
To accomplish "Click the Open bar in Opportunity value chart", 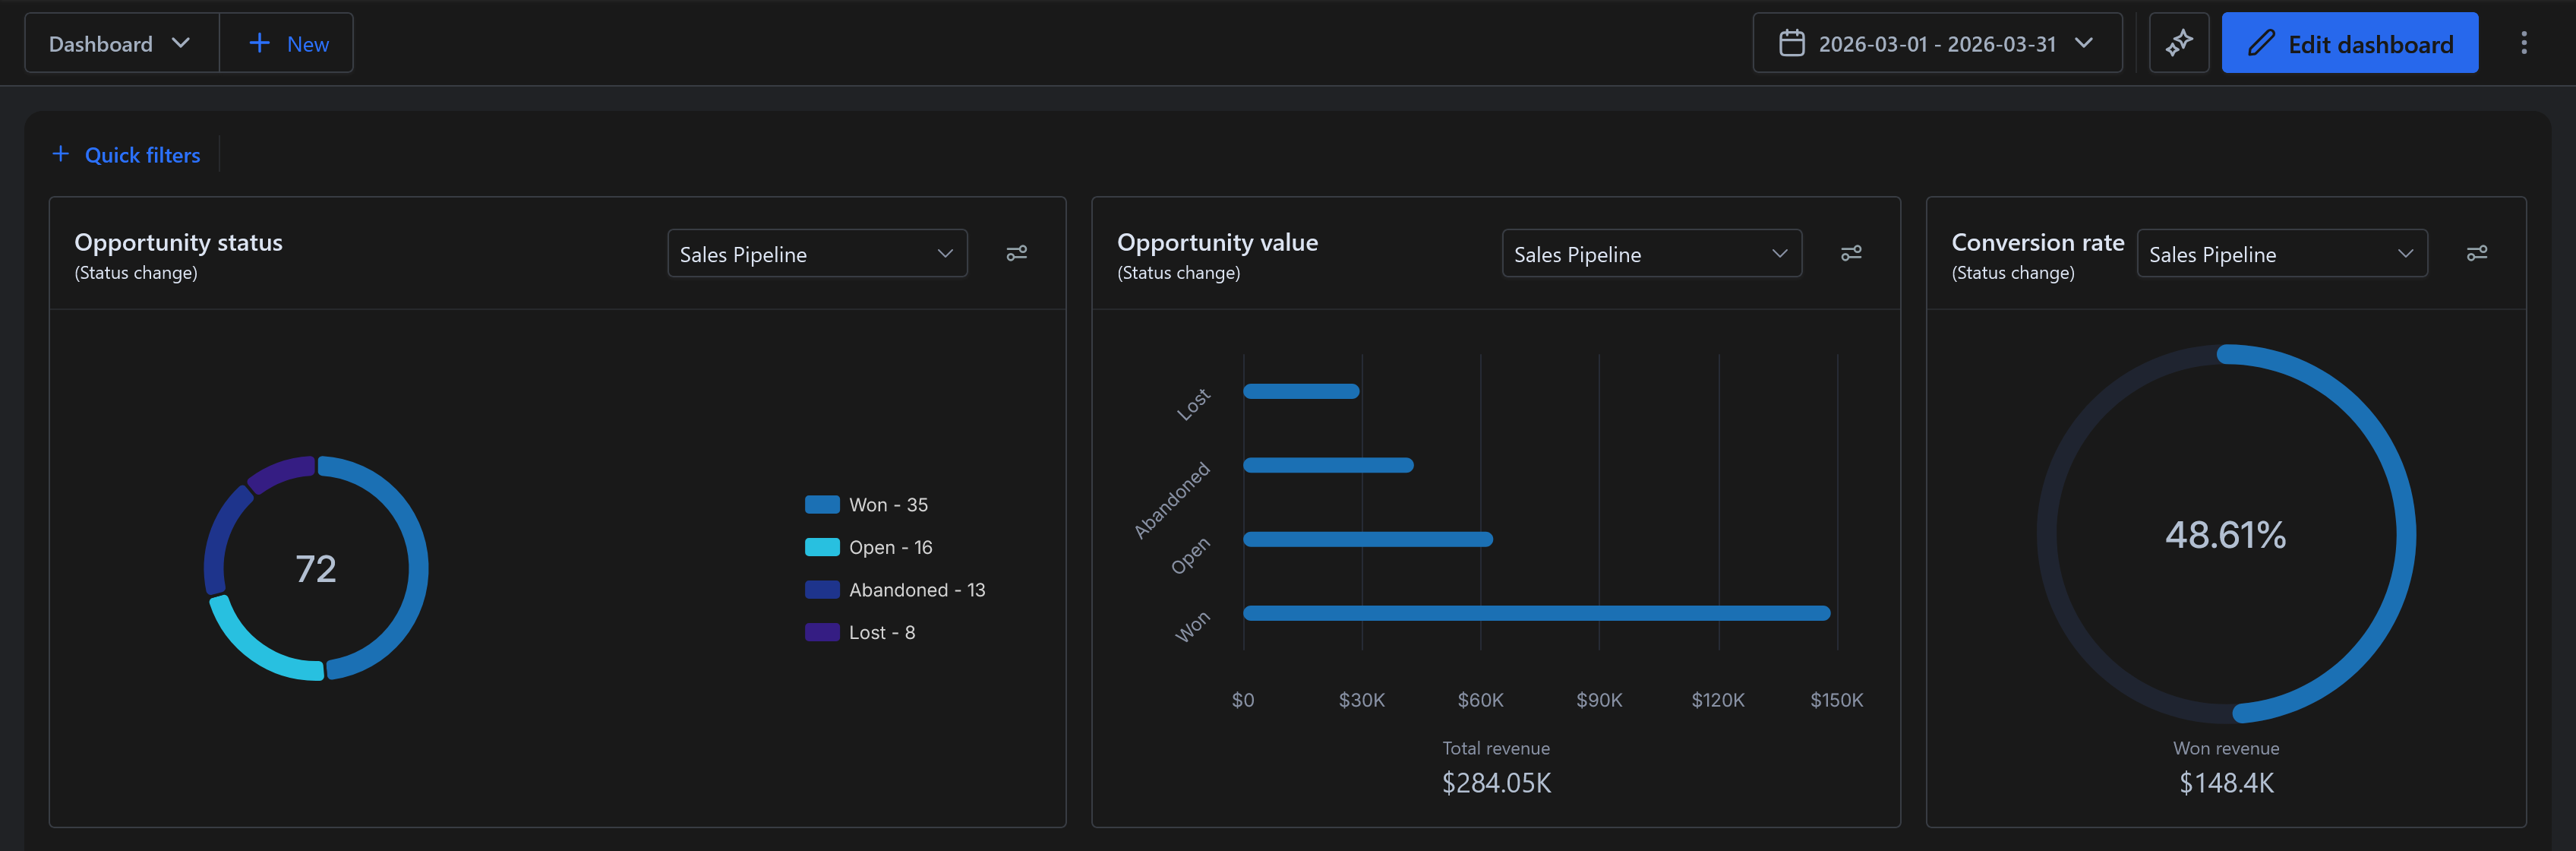I will point(1367,539).
